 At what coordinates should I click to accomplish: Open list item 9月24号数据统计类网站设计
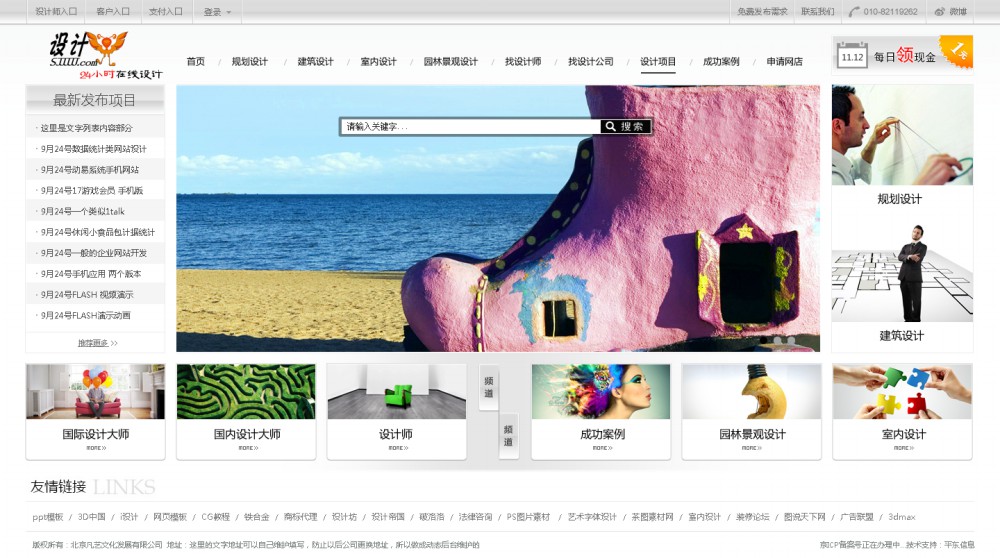94,149
